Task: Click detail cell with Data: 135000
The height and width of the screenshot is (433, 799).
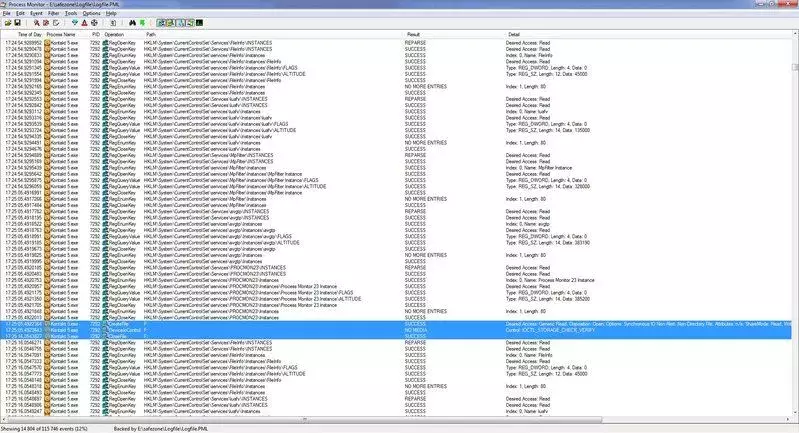Action: (548, 130)
